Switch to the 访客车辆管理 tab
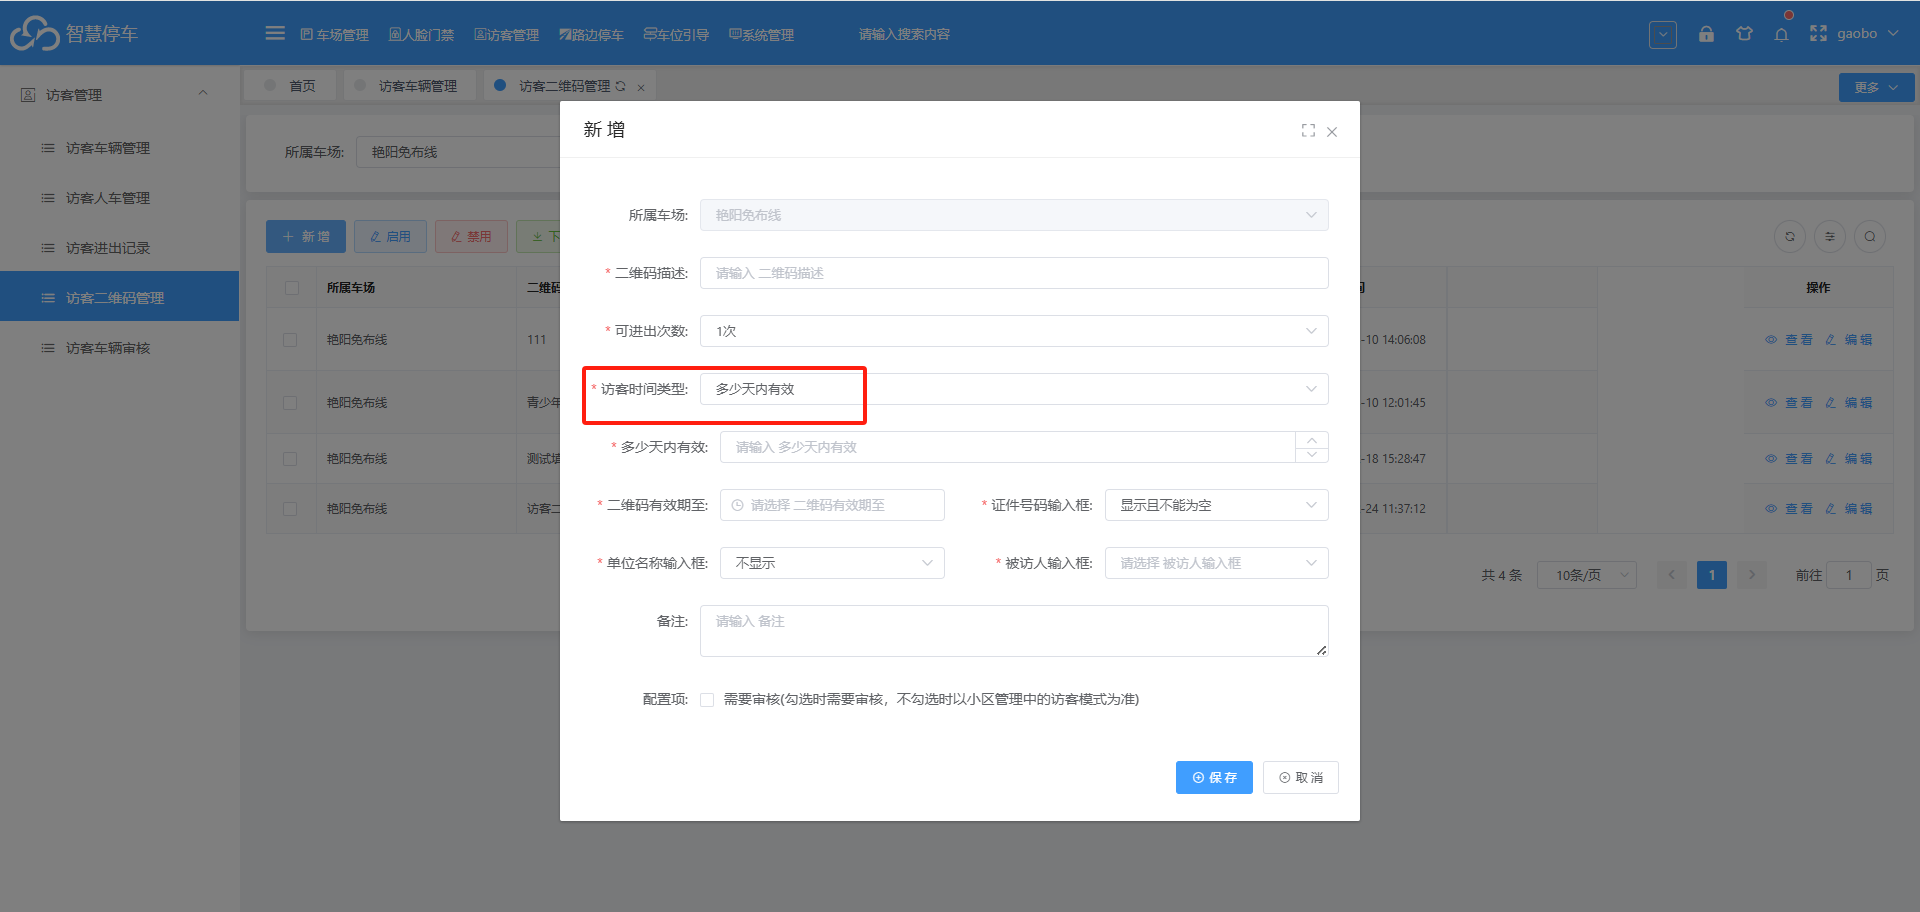This screenshot has height=912, width=1920. click(x=408, y=86)
